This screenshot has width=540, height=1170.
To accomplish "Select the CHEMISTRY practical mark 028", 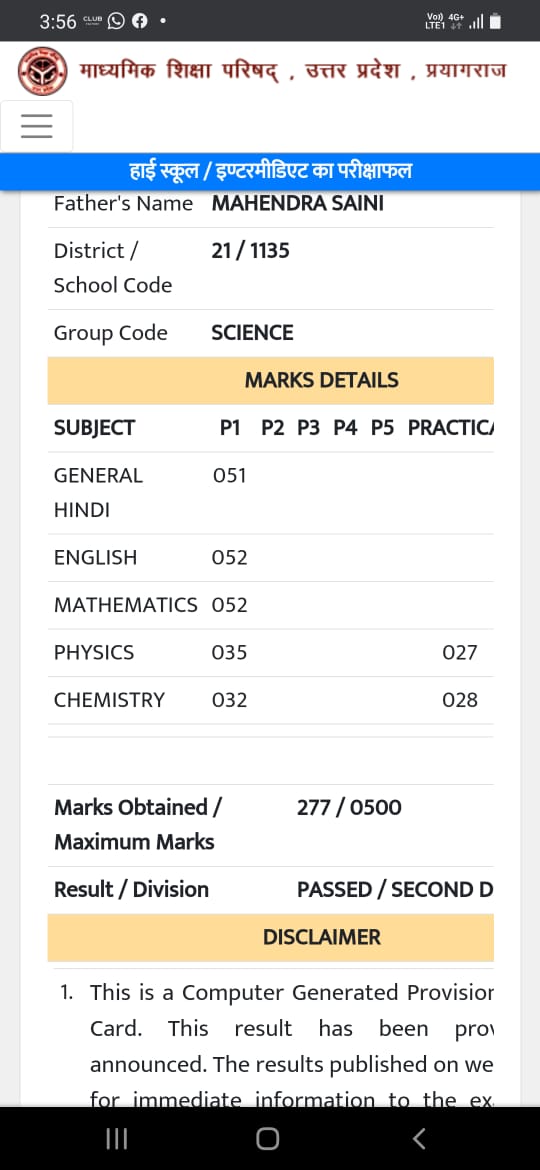I will point(459,700).
